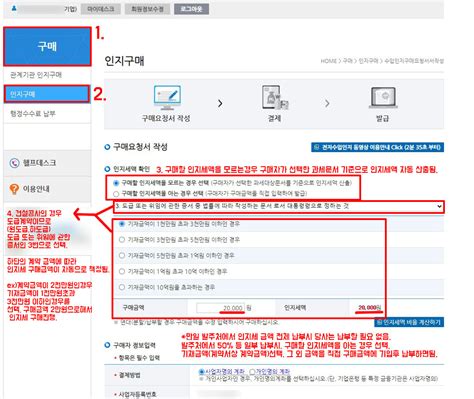Choose 1억원 초과 10억 이하 option
The image size is (474, 399).
122,272
